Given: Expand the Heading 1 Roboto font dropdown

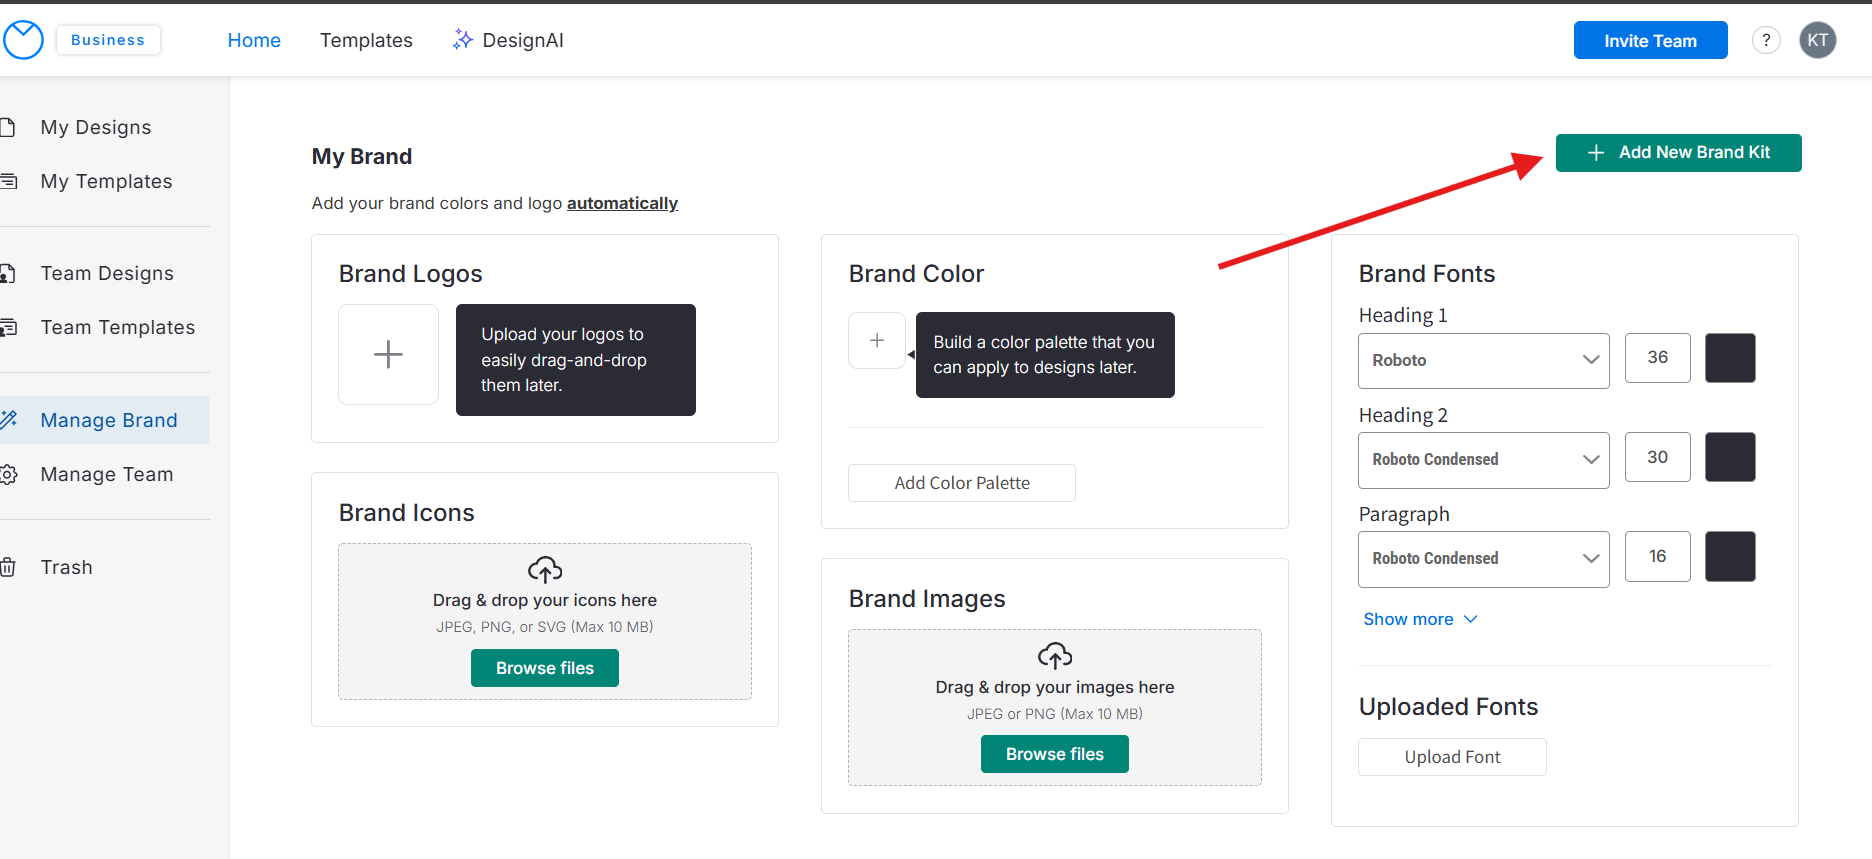Looking at the screenshot, I should [1483, 360].
